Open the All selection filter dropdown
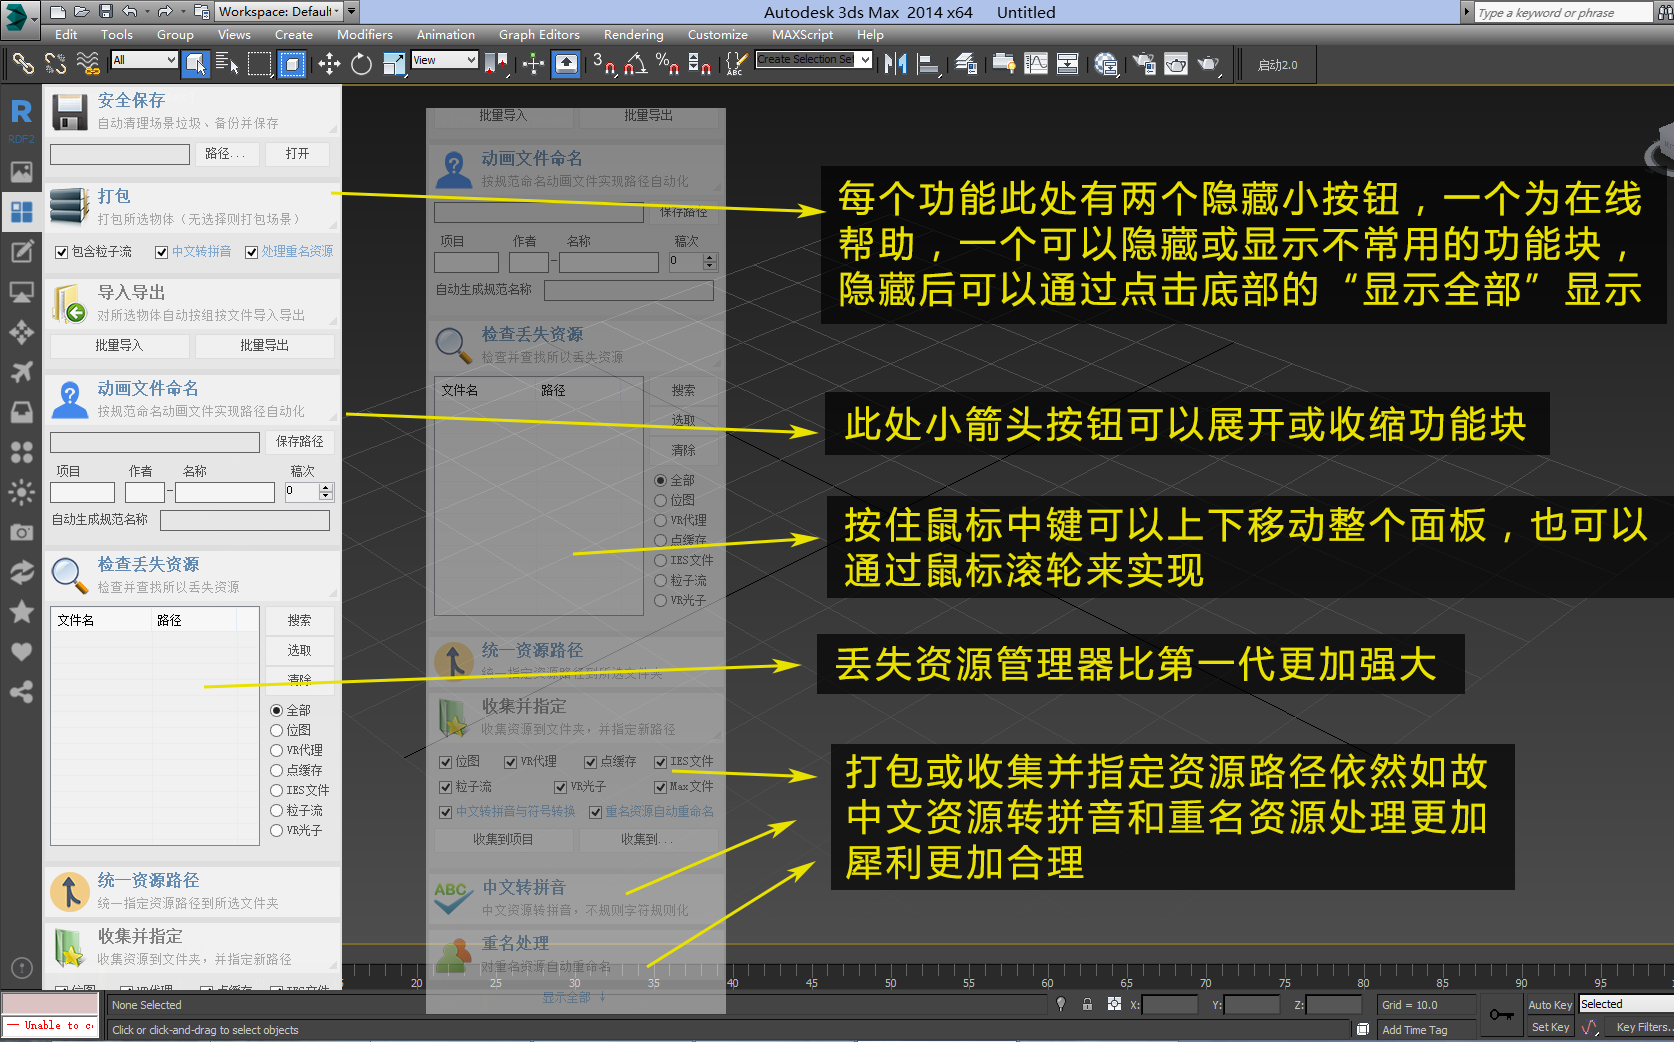 click(144, 60)
